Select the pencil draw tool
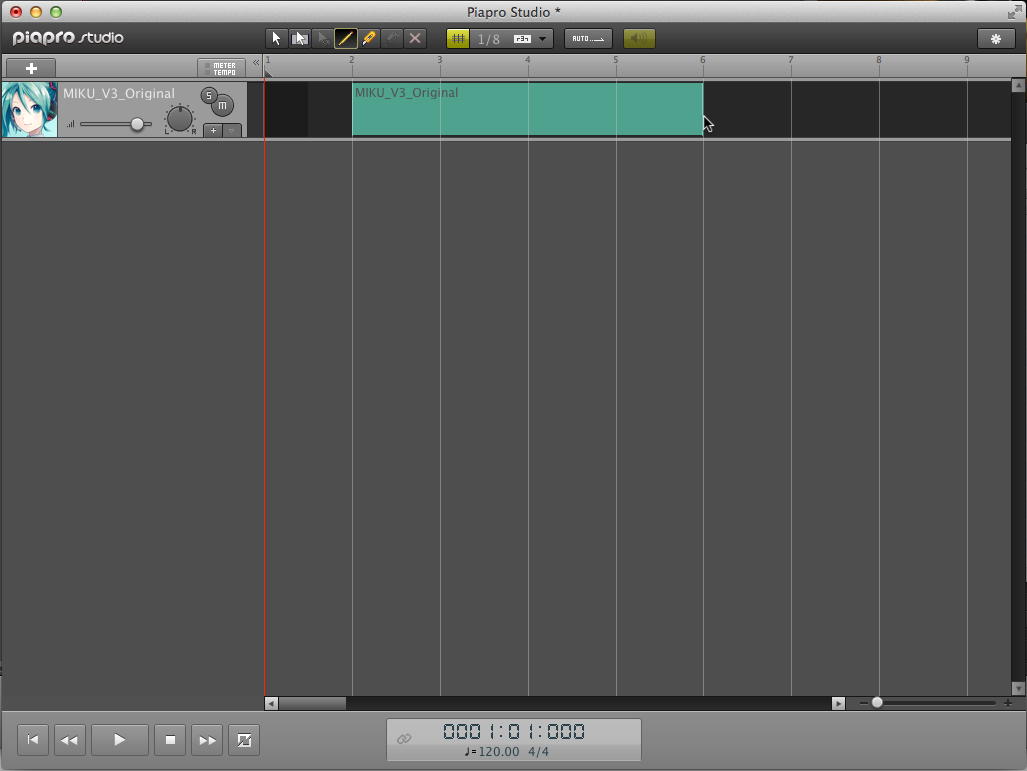1027x771 pixels. tap(346, 39)
